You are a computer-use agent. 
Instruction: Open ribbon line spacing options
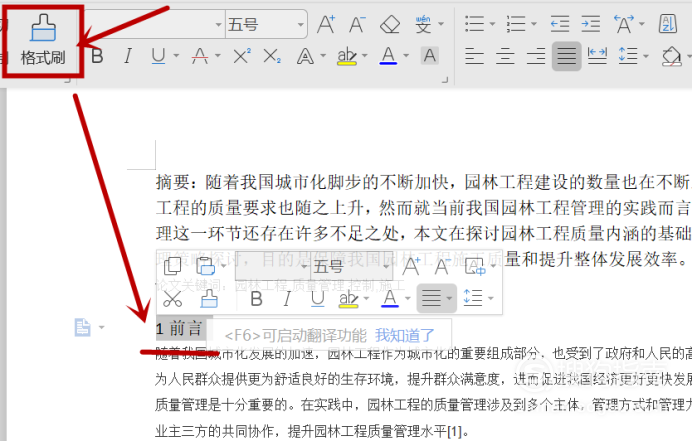coord(628,56)
